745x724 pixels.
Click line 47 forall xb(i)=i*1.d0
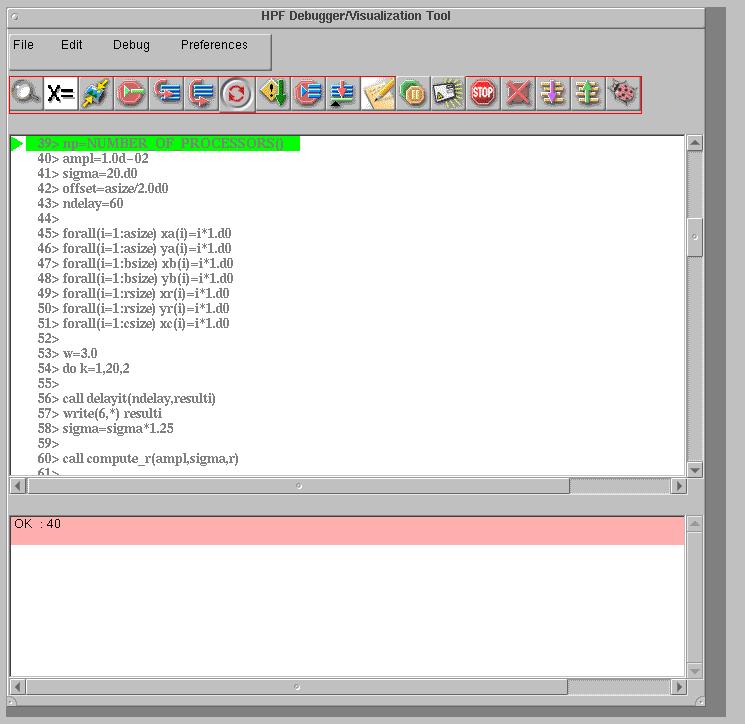(x=135, y=264)
